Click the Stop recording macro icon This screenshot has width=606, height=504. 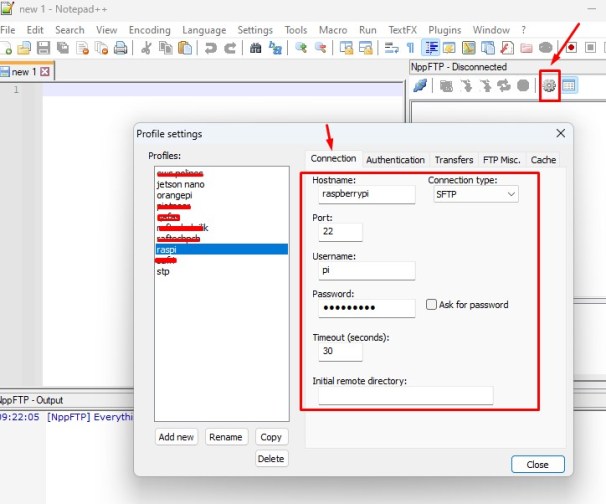click(590, 48)
